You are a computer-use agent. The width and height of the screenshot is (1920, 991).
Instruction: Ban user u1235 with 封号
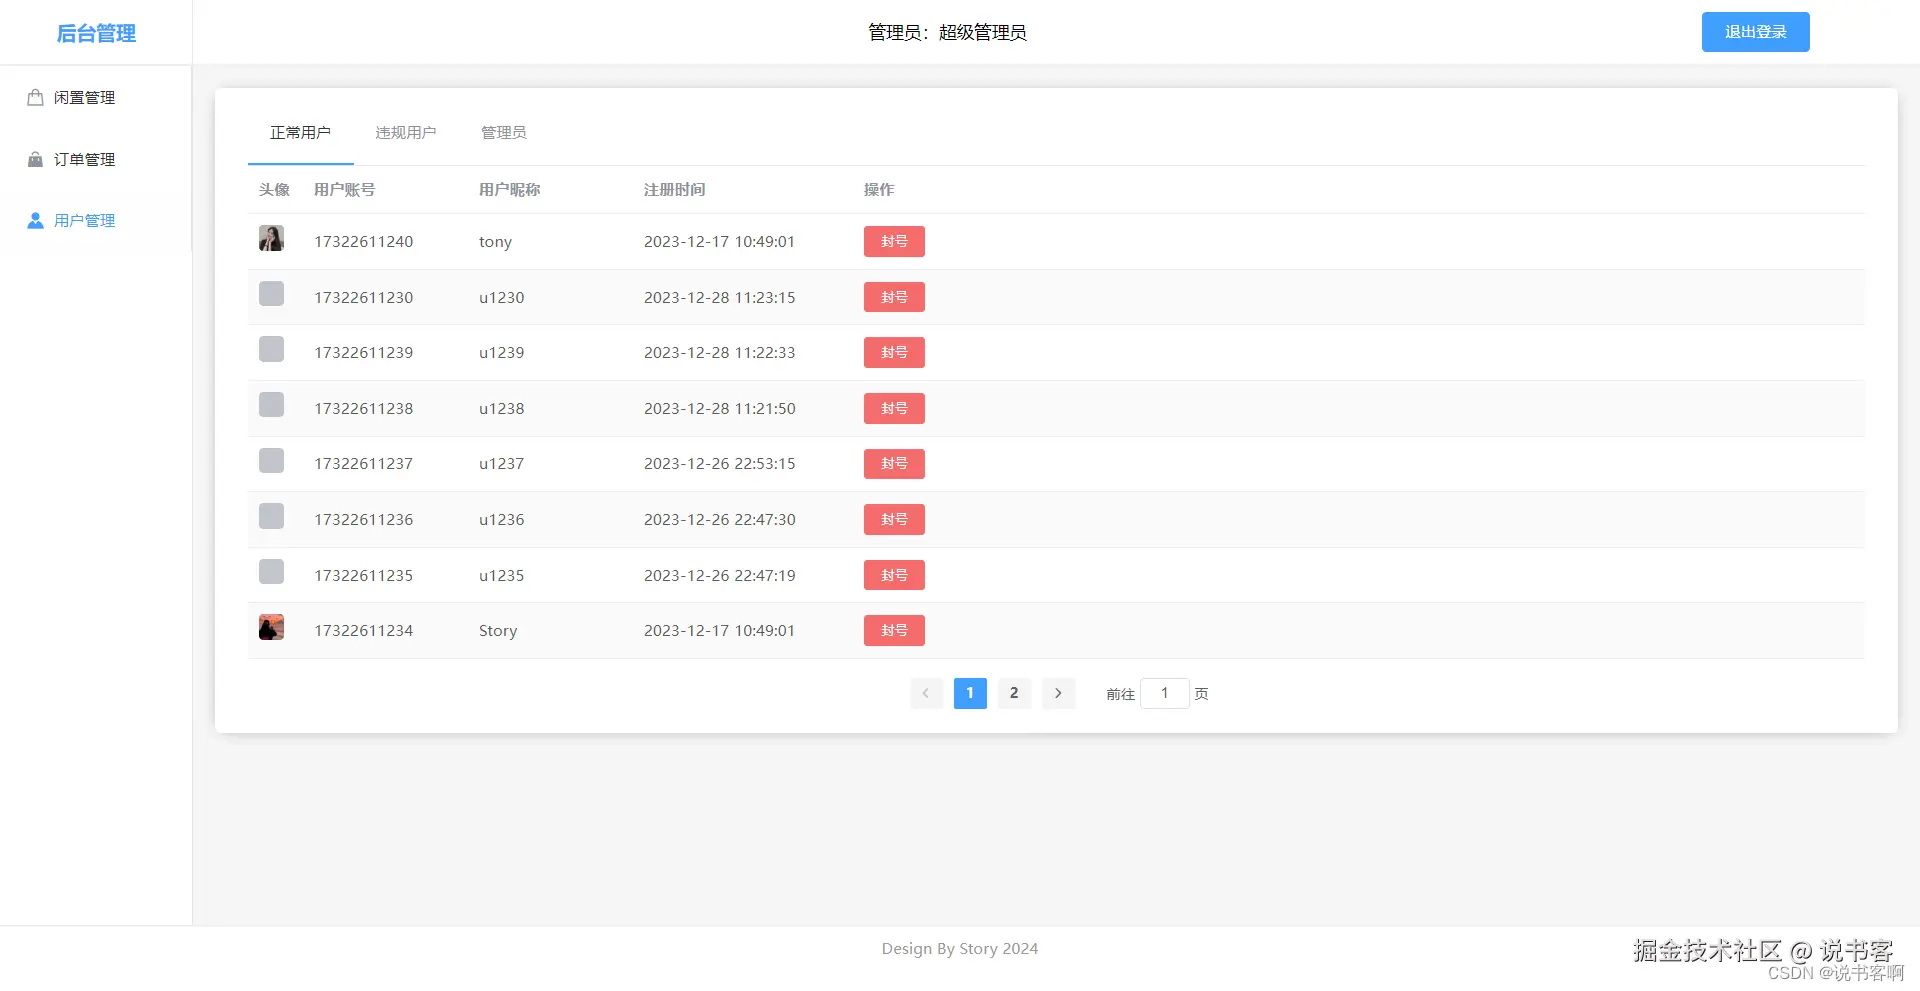click(894, 575)
